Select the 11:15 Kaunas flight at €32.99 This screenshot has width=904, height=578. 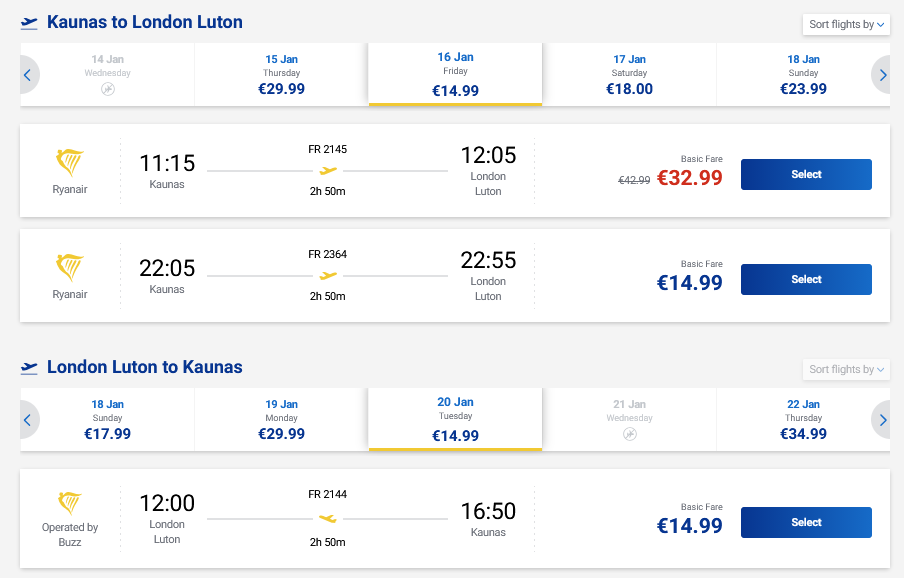[806, 174]
